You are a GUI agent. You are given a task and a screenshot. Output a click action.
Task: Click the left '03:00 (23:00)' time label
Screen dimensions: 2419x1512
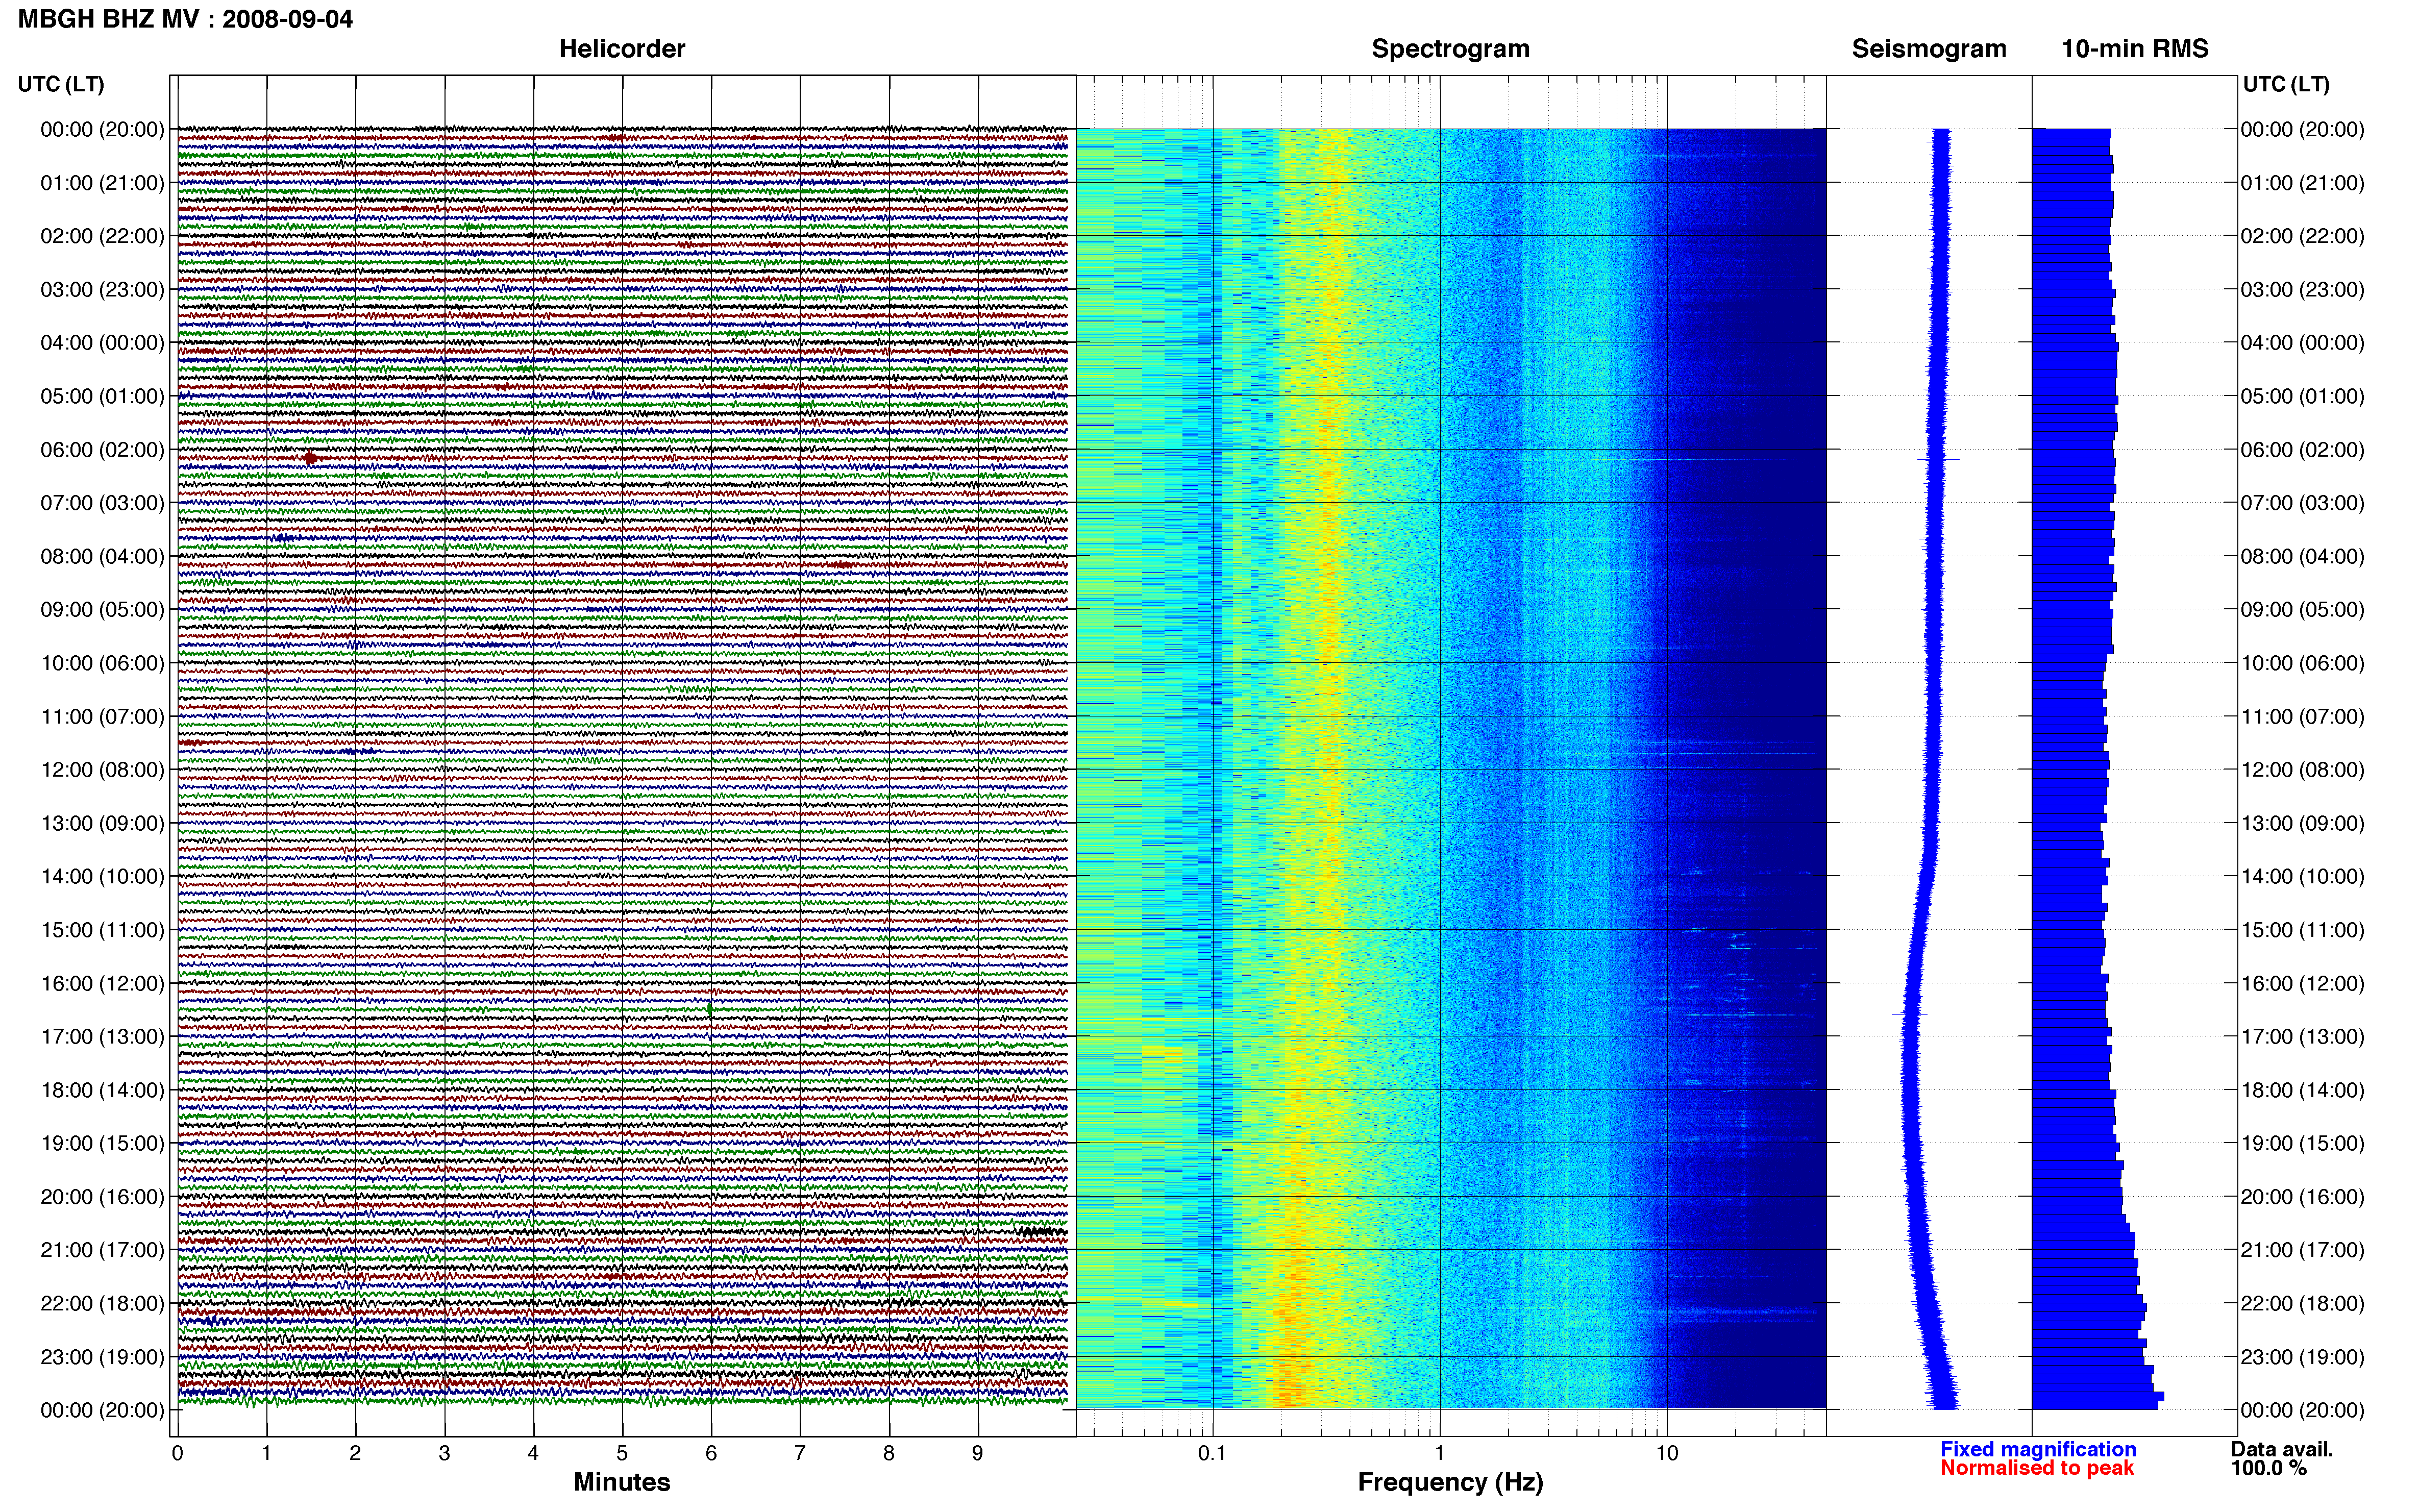click(x=102, y=290)
